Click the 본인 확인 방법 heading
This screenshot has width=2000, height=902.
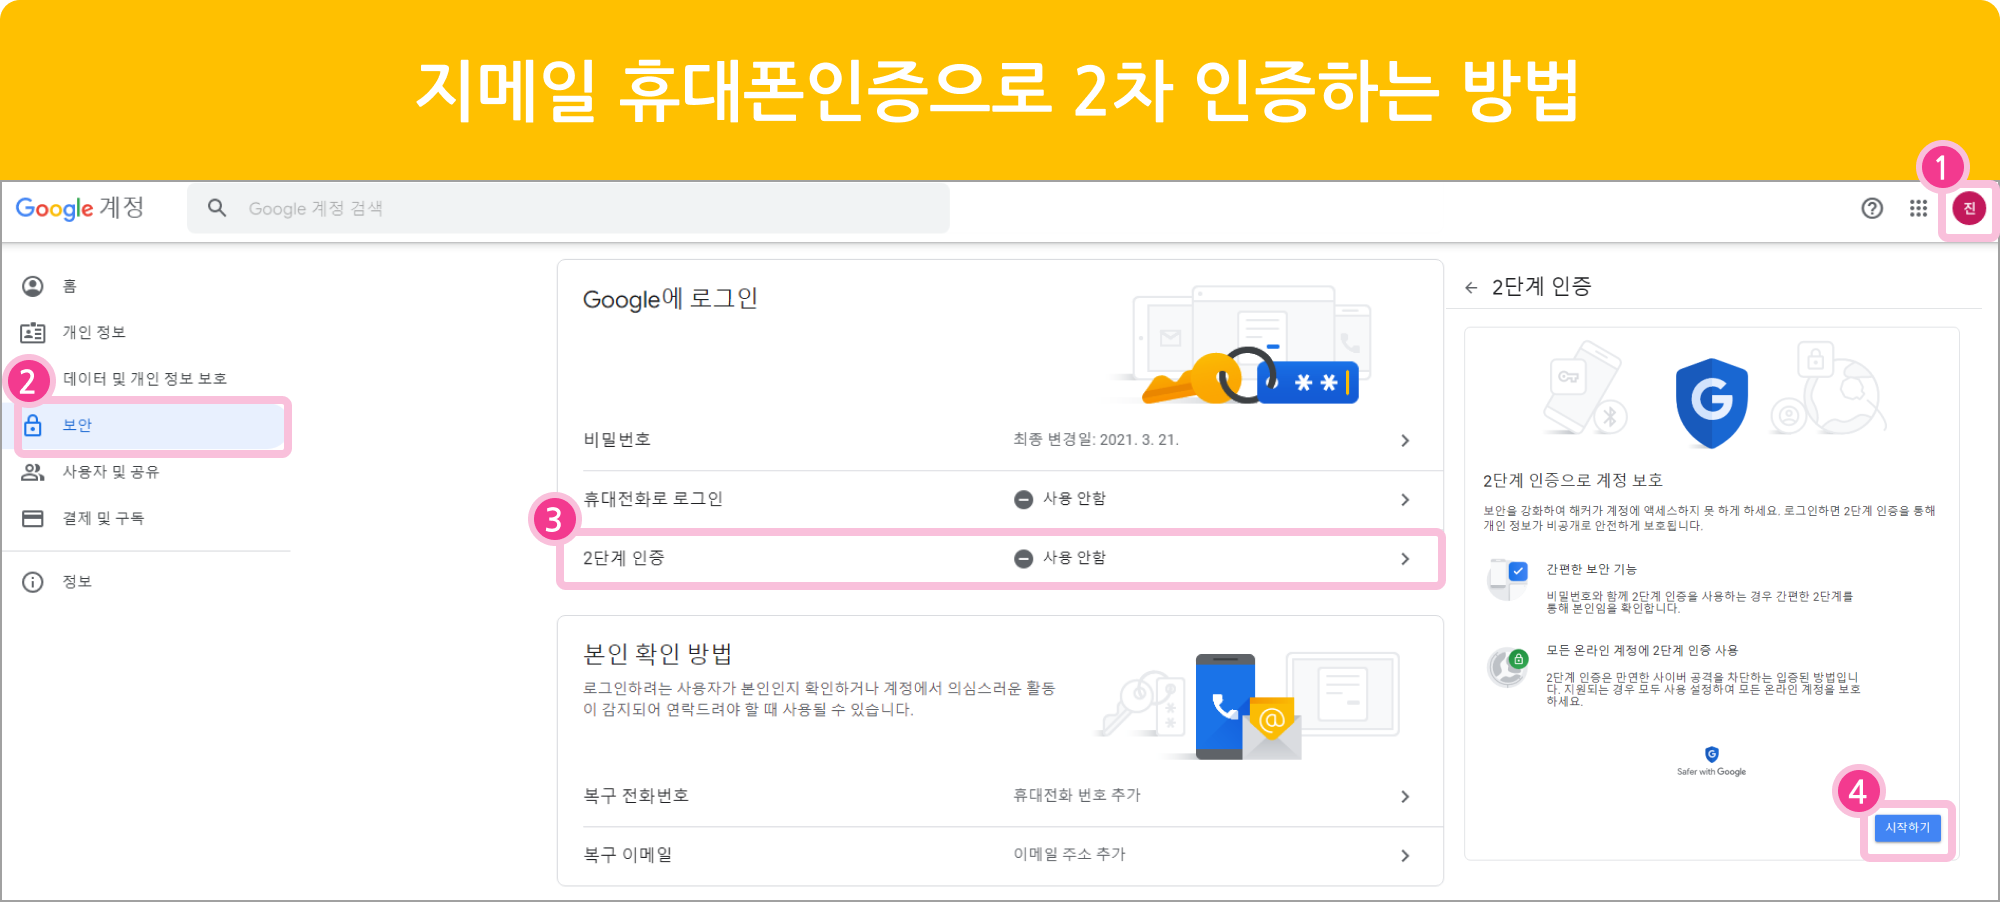tap(657, 654)
